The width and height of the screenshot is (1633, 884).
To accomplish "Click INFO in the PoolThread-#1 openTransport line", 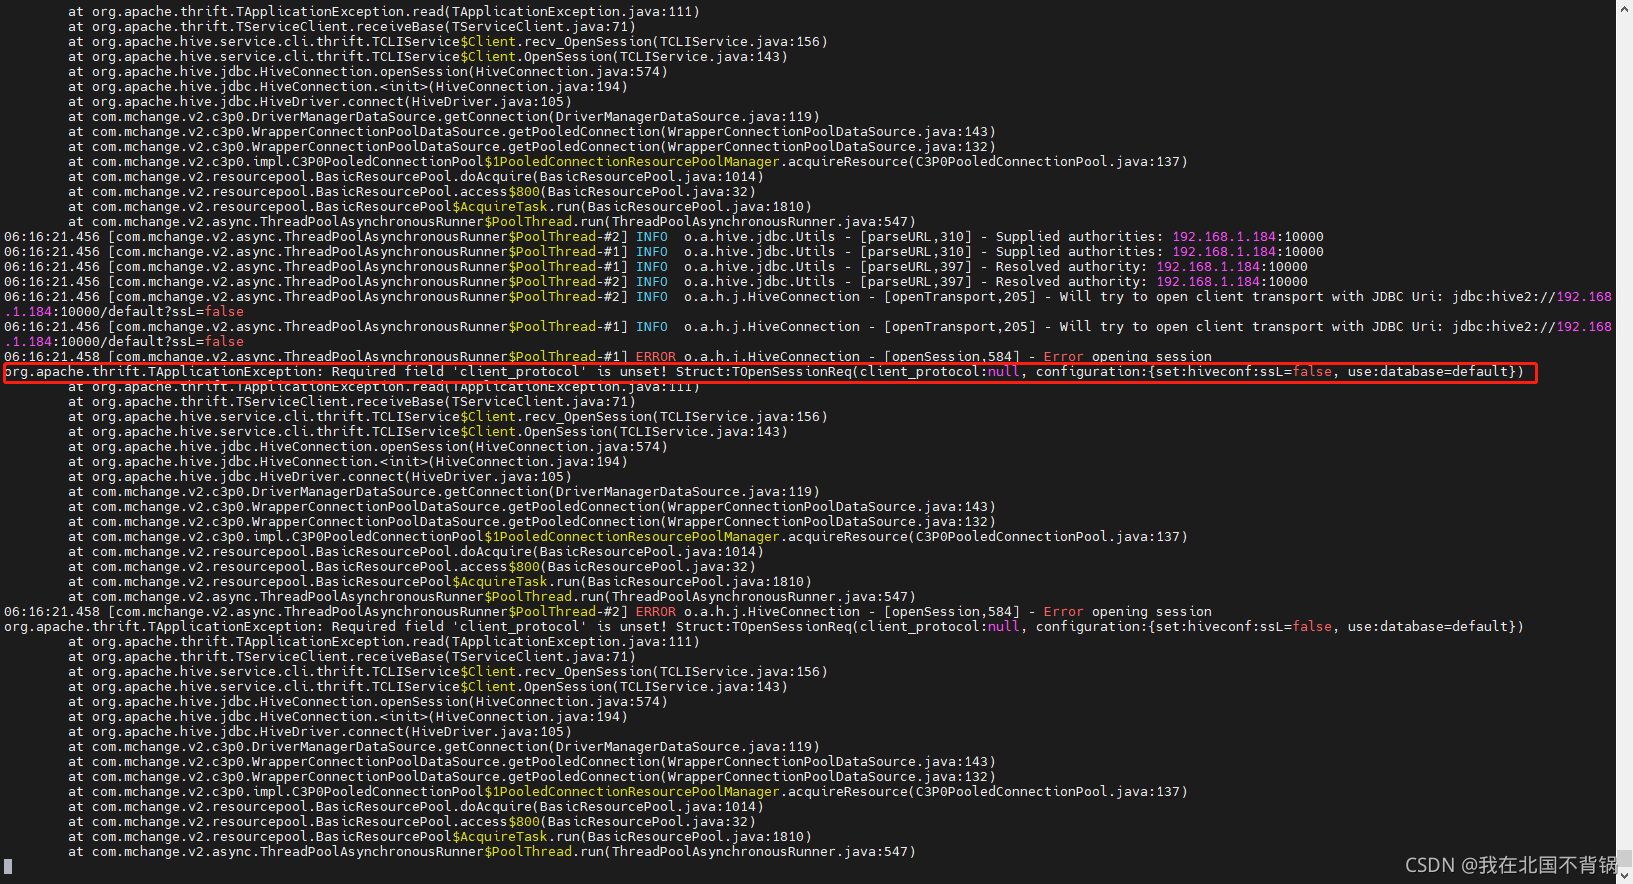I will tap(652, 327).
